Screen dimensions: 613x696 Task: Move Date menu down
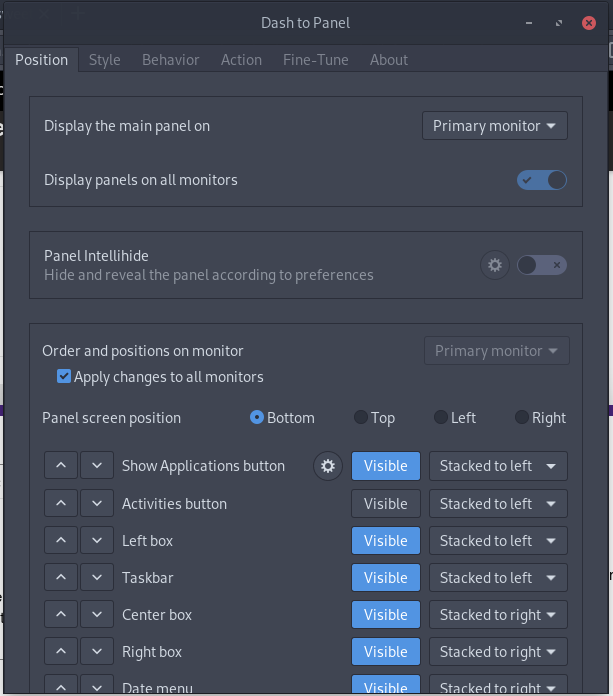coord(97,684)
